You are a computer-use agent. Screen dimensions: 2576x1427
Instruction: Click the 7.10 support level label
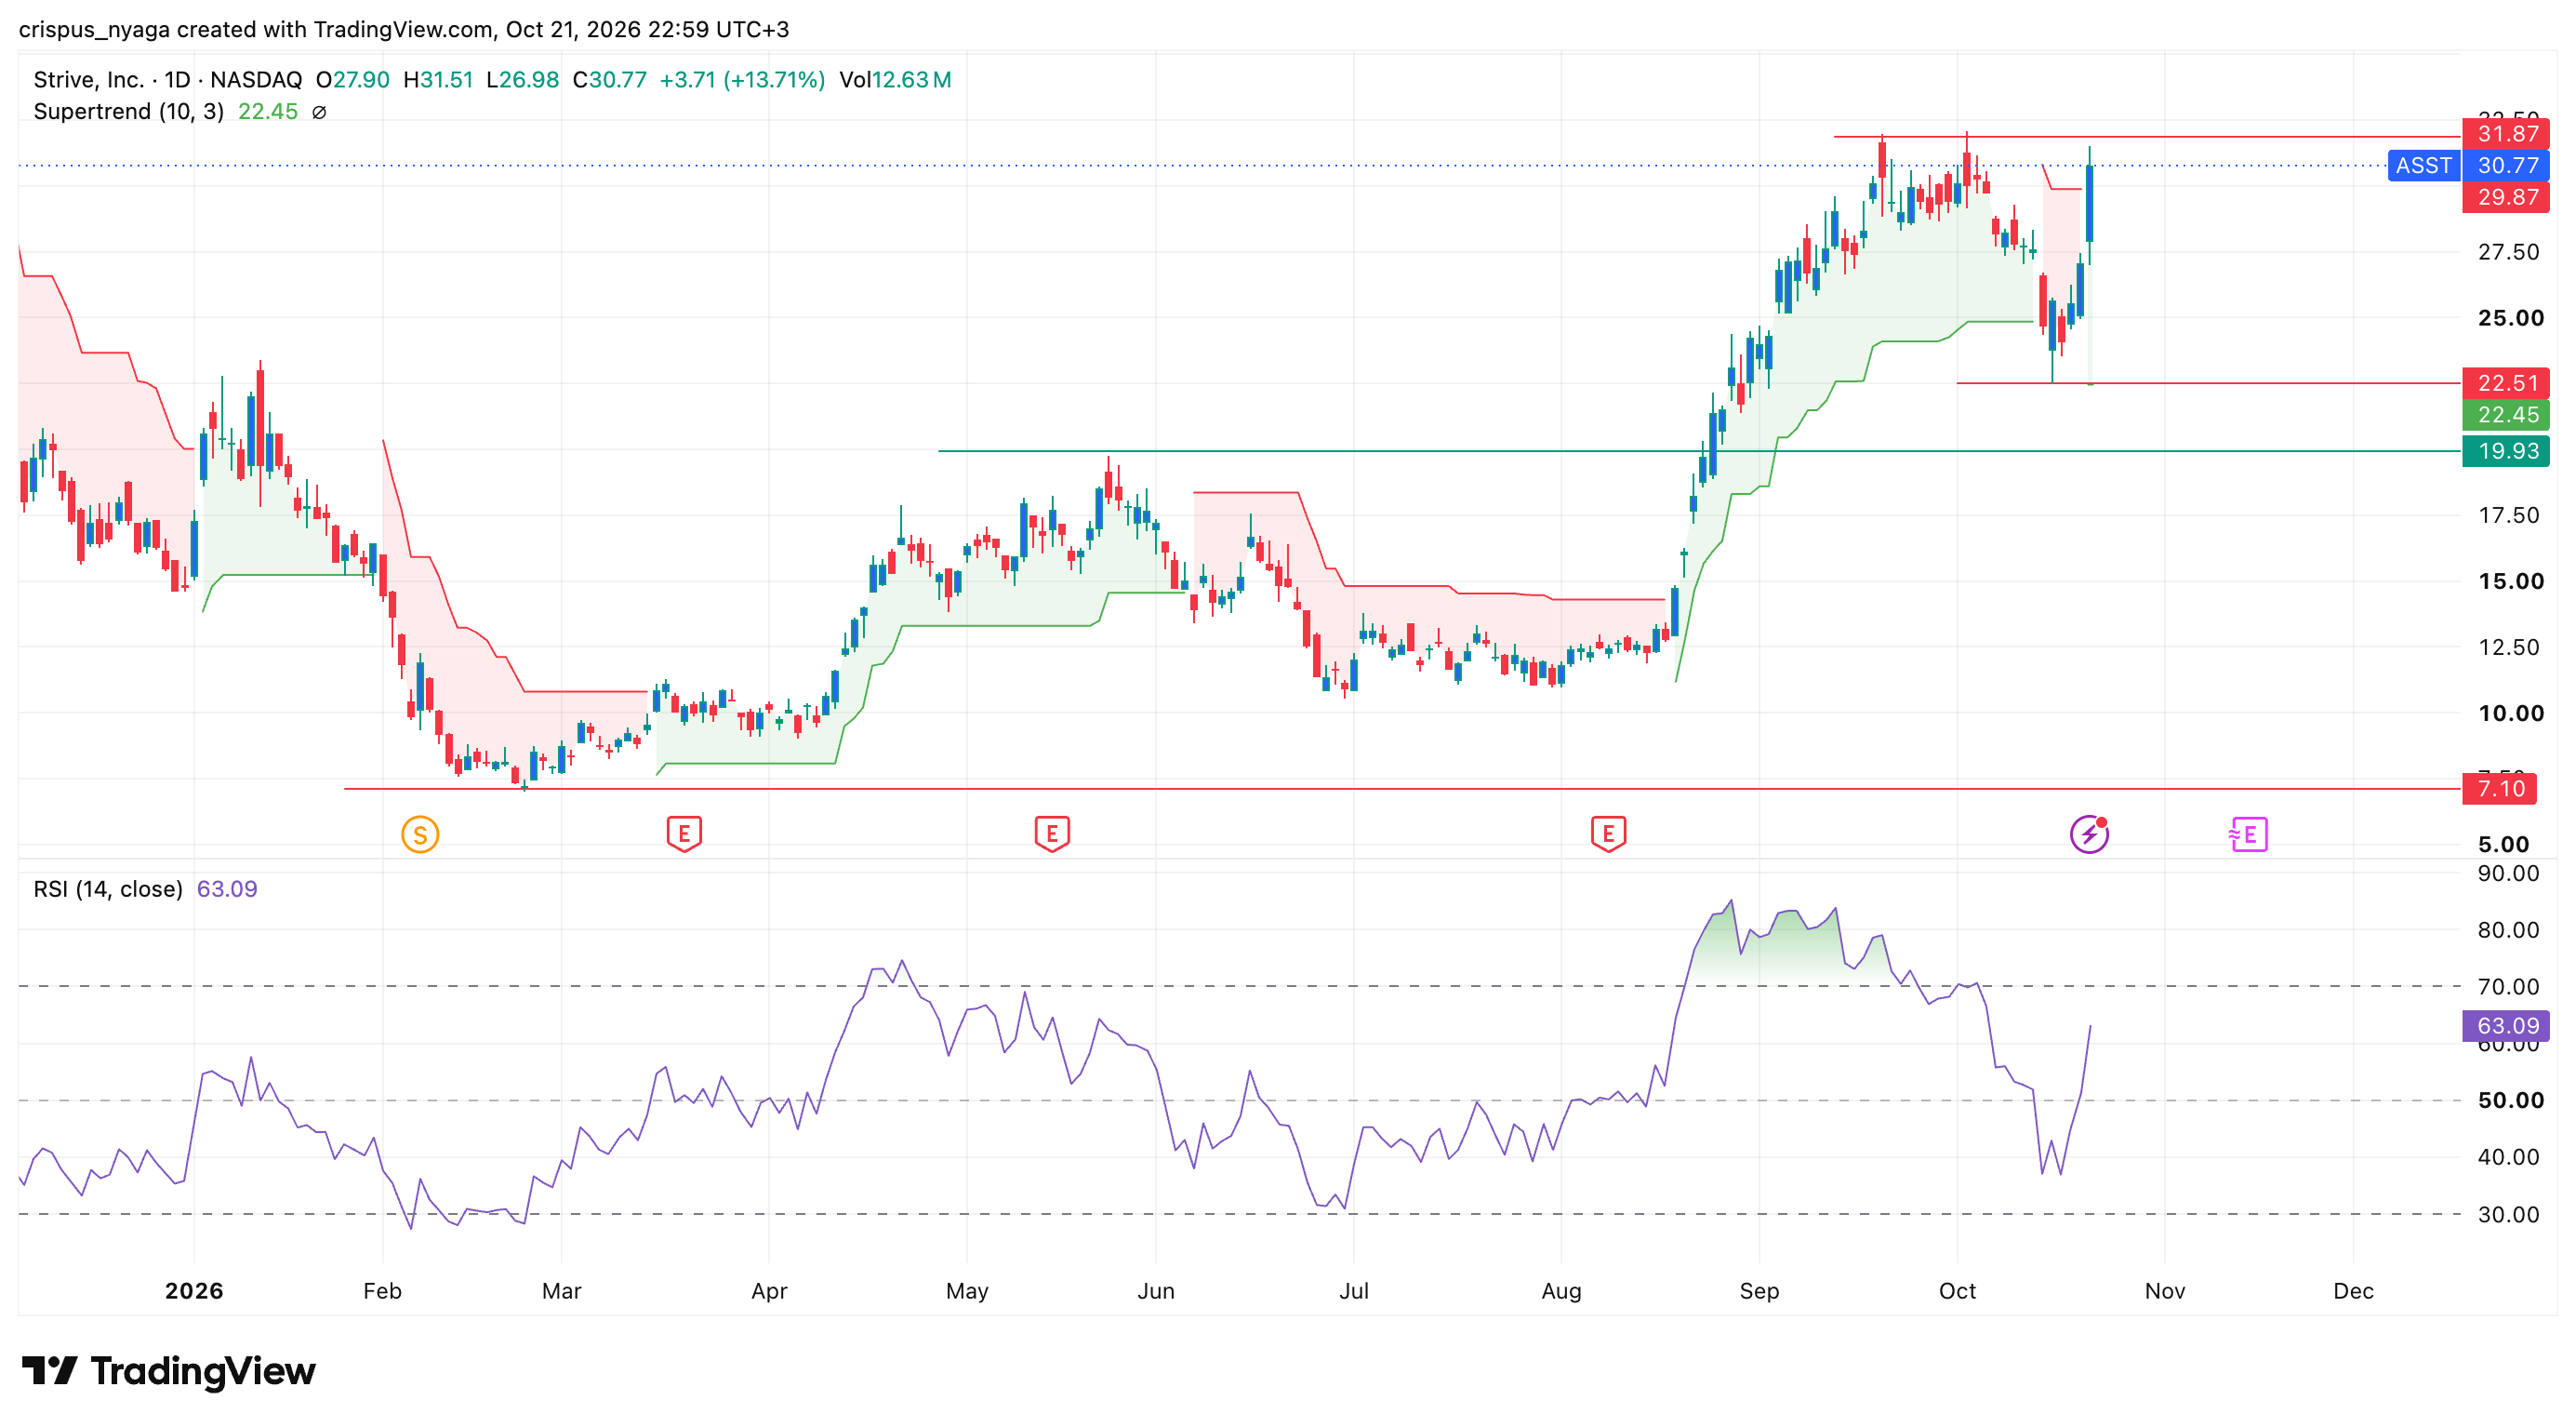coord(2500,789)
